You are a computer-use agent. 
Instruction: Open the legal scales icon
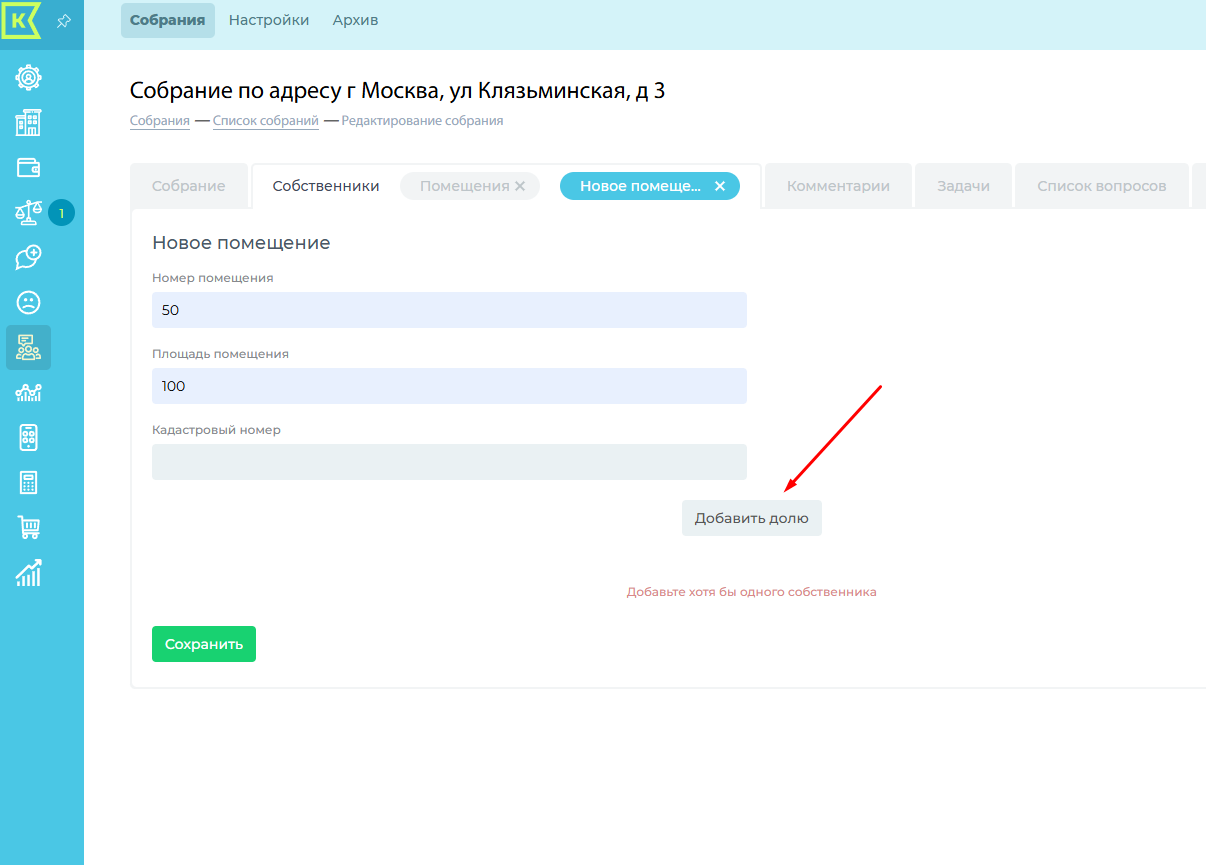pos(27,212)
